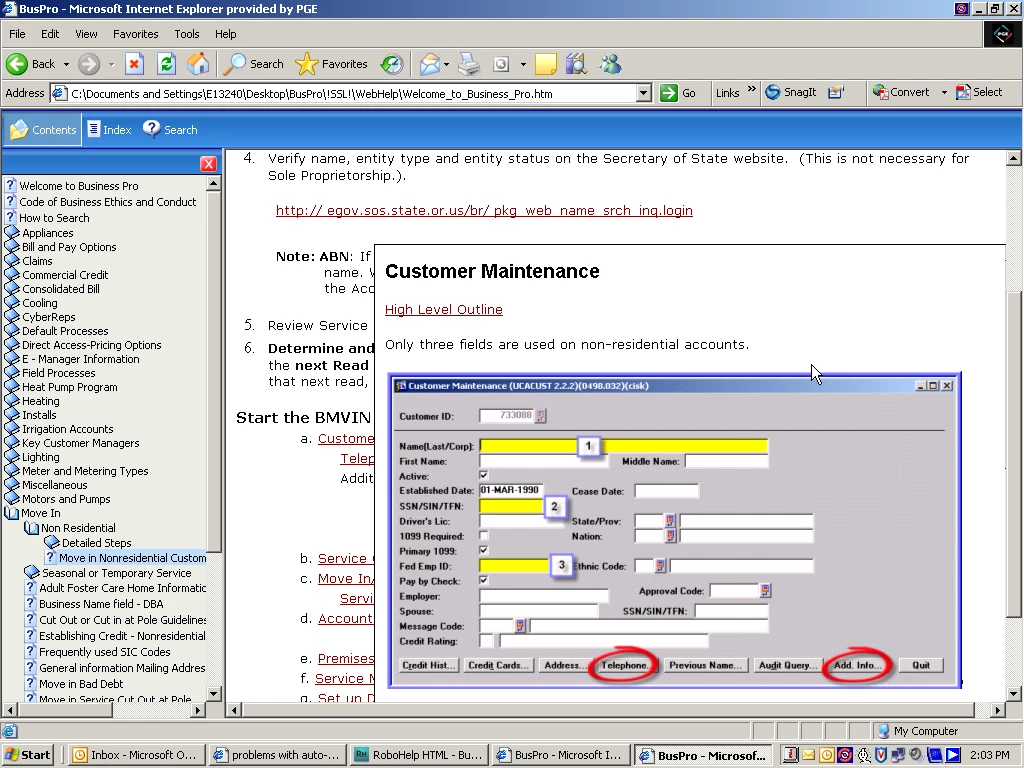Screen dimensions: 1024x768
Task: Toggle the Primary 1099 checkbox
Action: (x=484, y=551)
